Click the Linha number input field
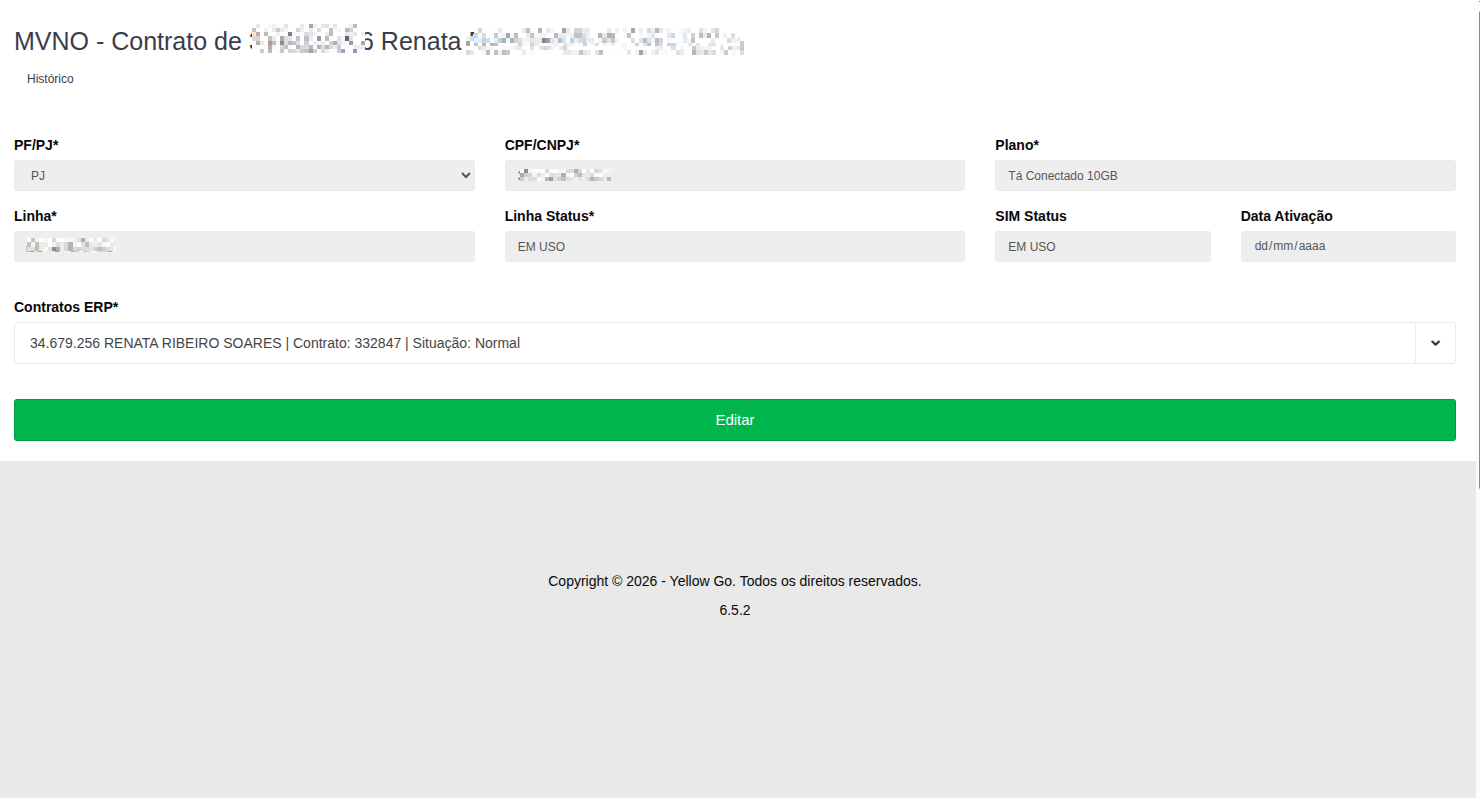This screenshot has width=1480, height=798. click(x=244, y=246)
